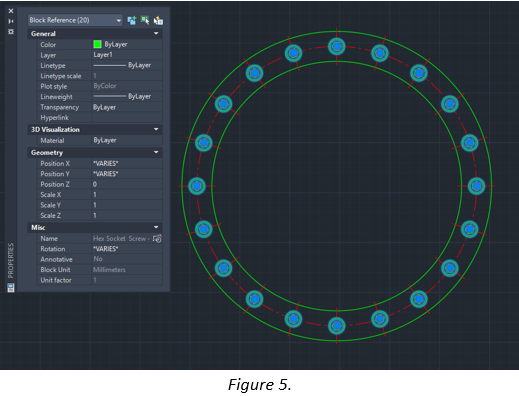
Task: Select the top-center screw block in drawing
Action: coord(337,46)
